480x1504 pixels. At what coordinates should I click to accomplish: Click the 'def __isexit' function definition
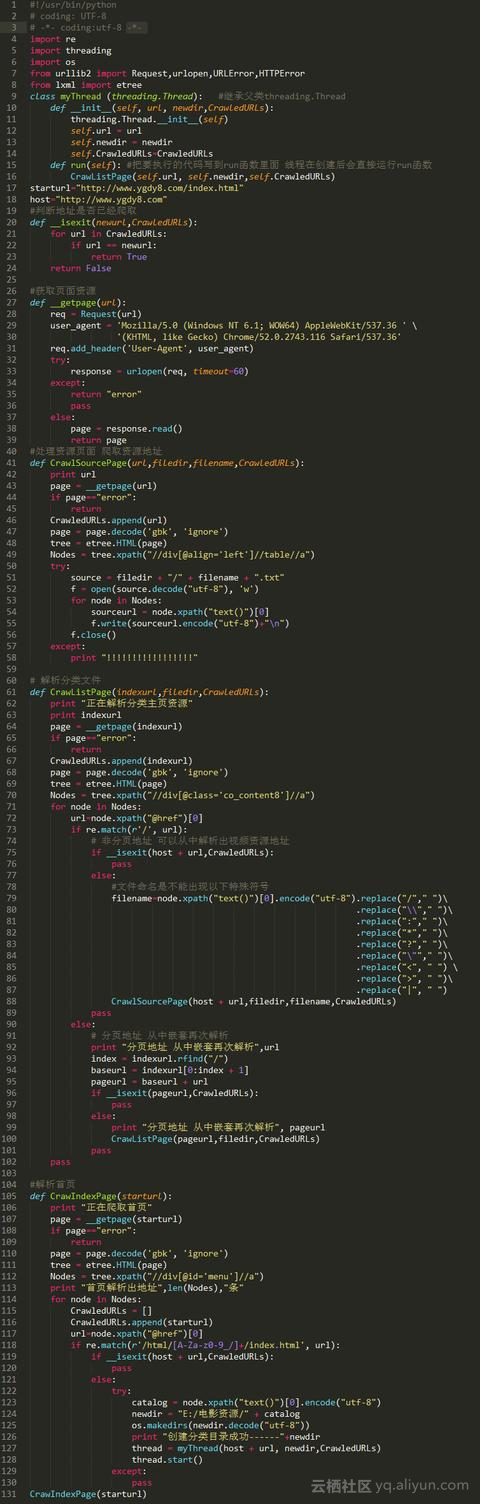tap(114, 222)
